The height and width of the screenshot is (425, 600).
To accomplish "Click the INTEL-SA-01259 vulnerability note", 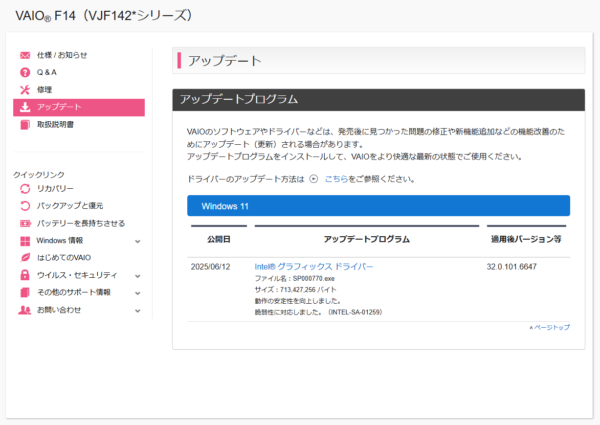I will click(318, 312).
